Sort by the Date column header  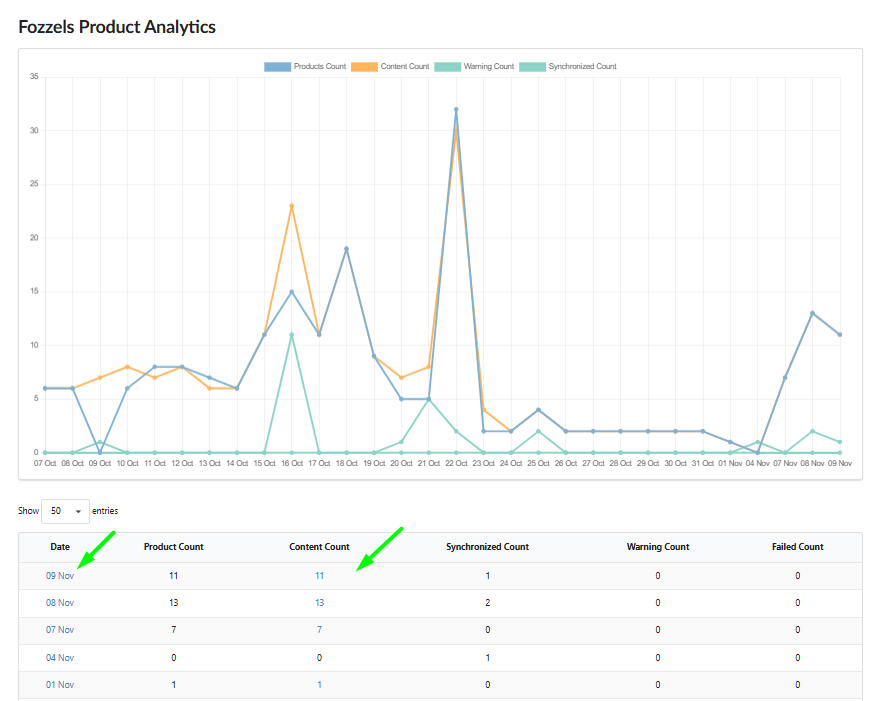(60, 547)
